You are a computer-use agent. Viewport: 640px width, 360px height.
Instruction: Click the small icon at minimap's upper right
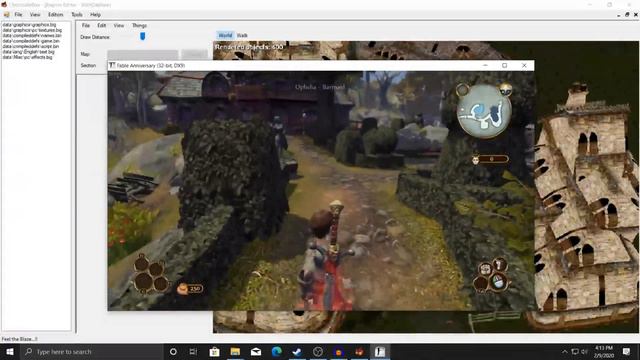pyautogui.click(x=506, y=89)
